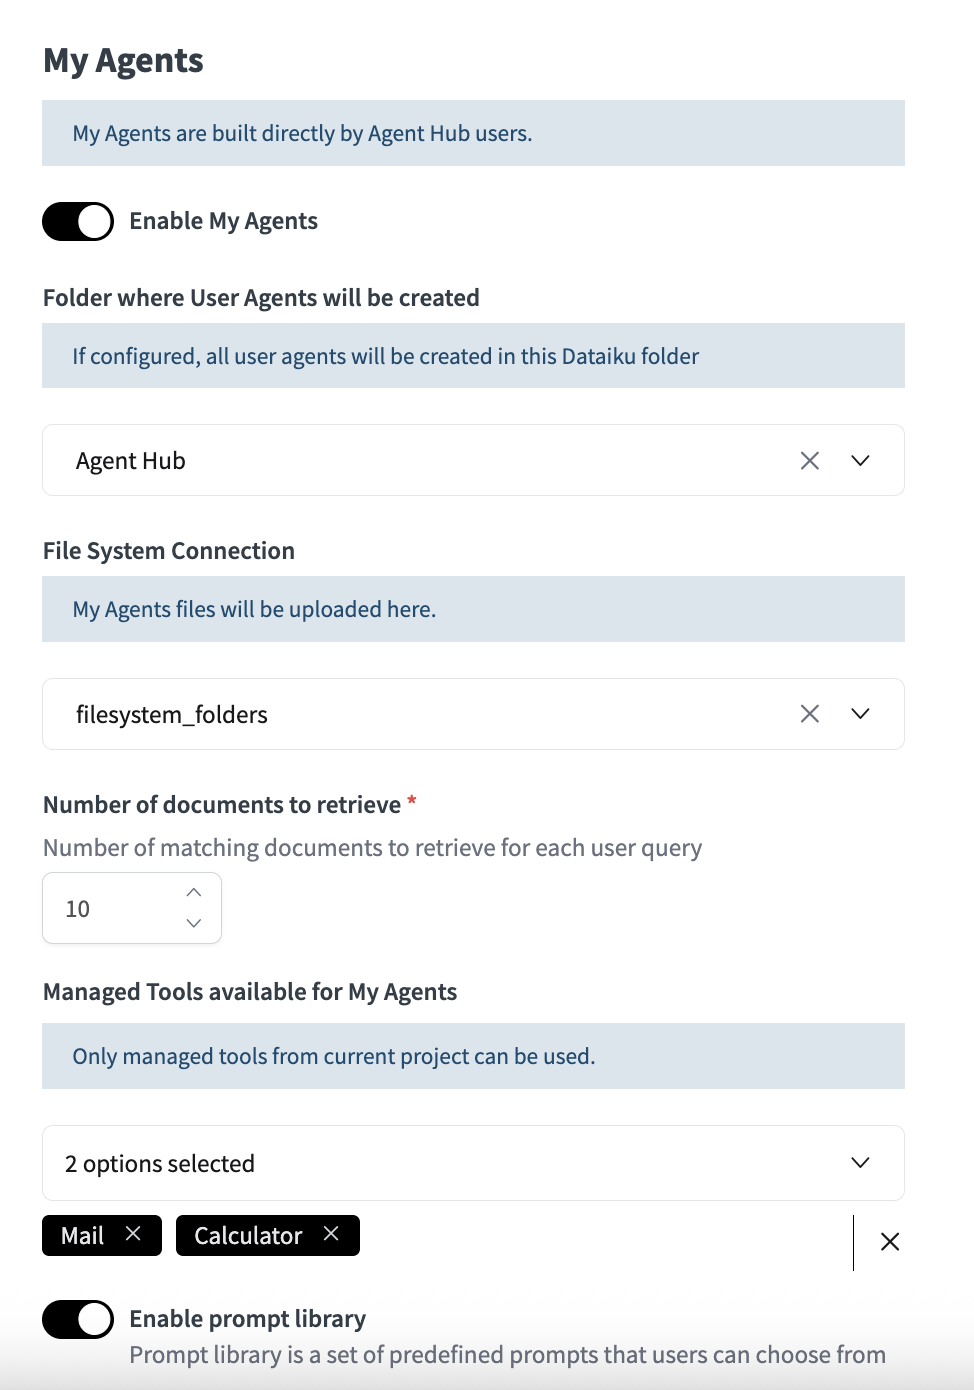Click the Enable My Agents label

223,221
